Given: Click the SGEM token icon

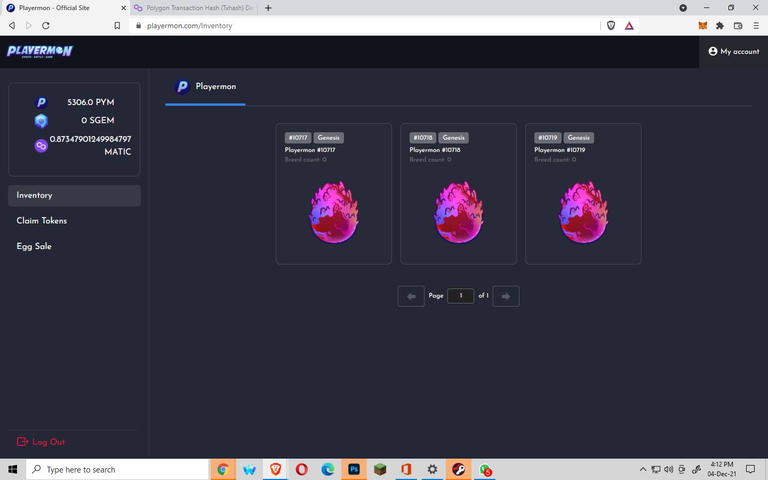Looking at the screenshot, I should (41, 120).
